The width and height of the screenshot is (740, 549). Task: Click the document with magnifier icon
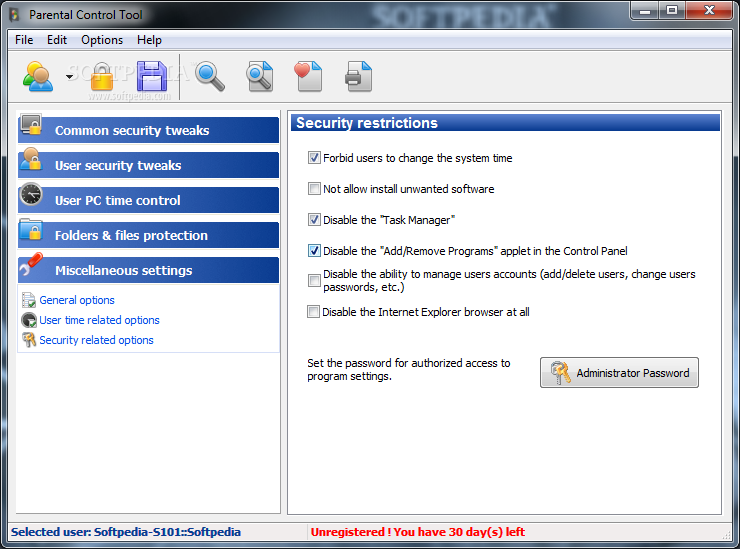pos(260,76)
